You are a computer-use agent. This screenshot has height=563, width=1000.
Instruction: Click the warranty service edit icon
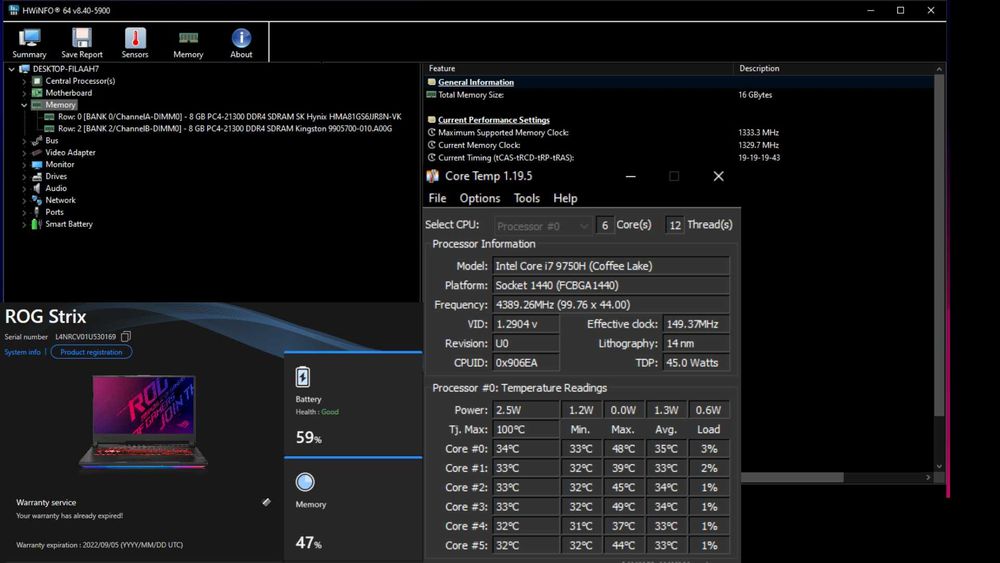pos(267,502)
